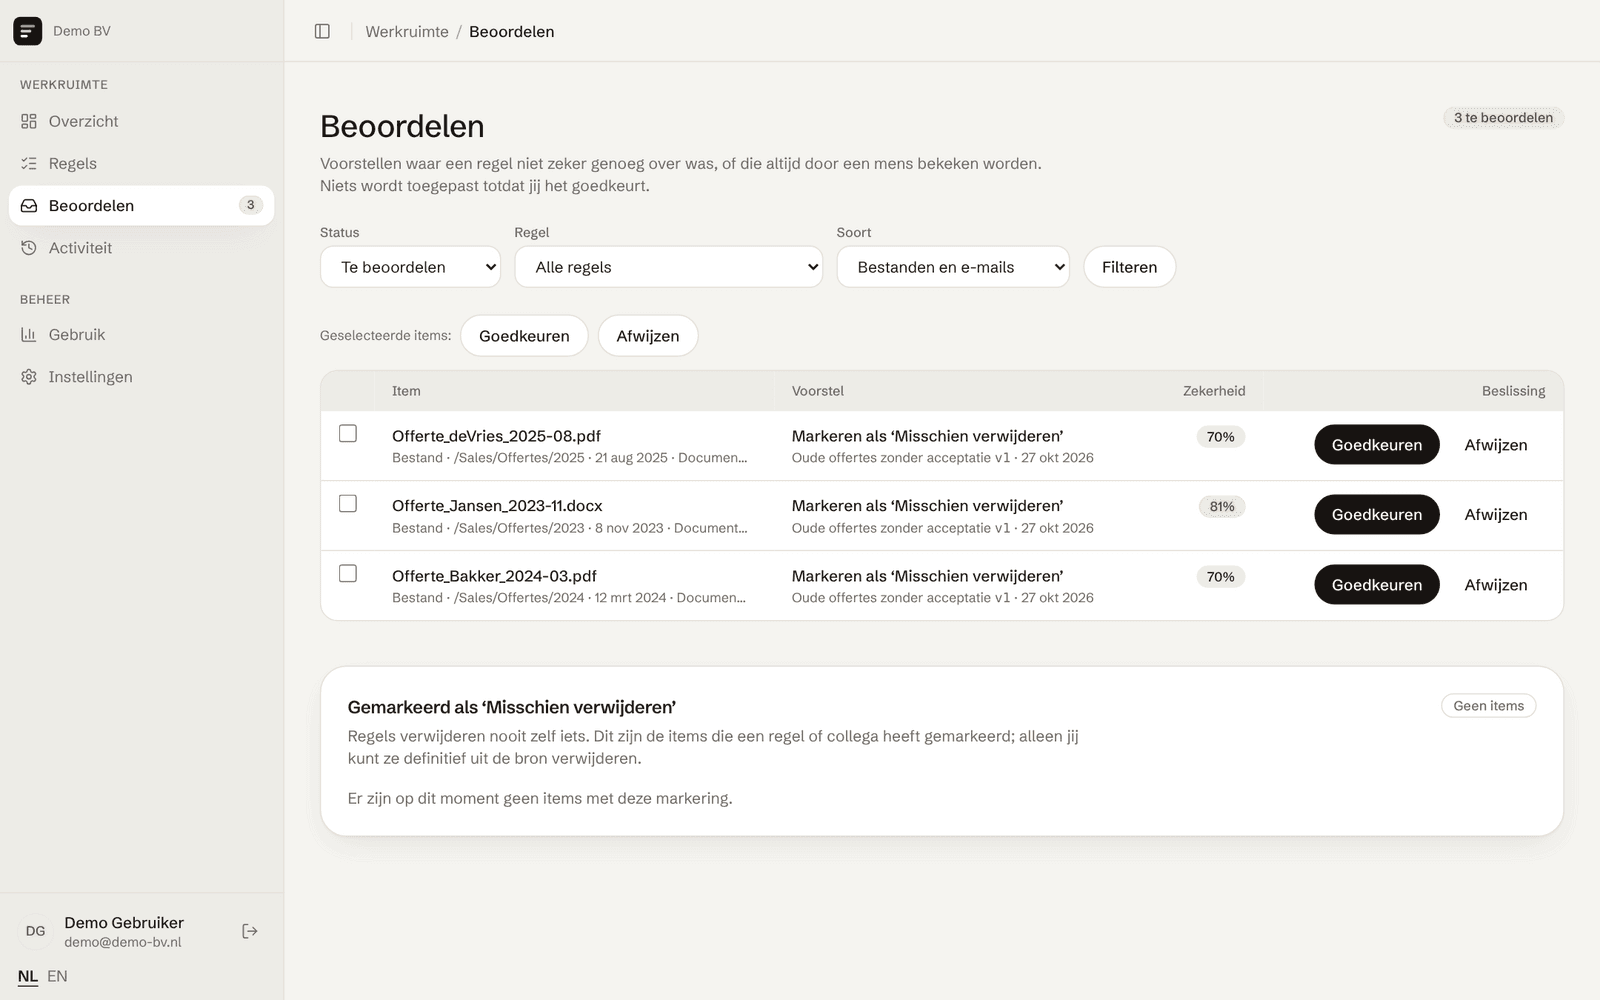Select checkbox for Offerte_Bakker_2024-03.pdf
Image resolution: width=1600 pixels, height=1000 pixels.
[348, 573]
